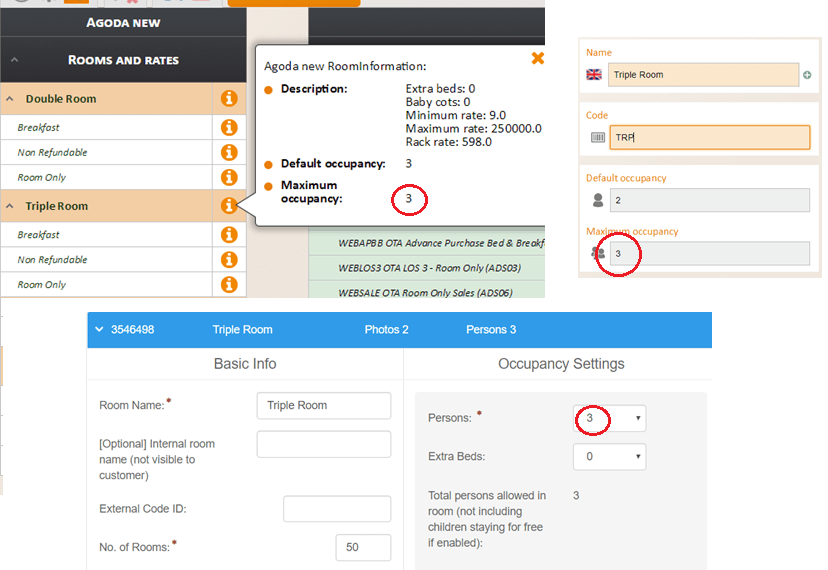Collapse the Double Room rate list
Screen dimensions: 828x570
pyautogui.click(x=10, y=99)
